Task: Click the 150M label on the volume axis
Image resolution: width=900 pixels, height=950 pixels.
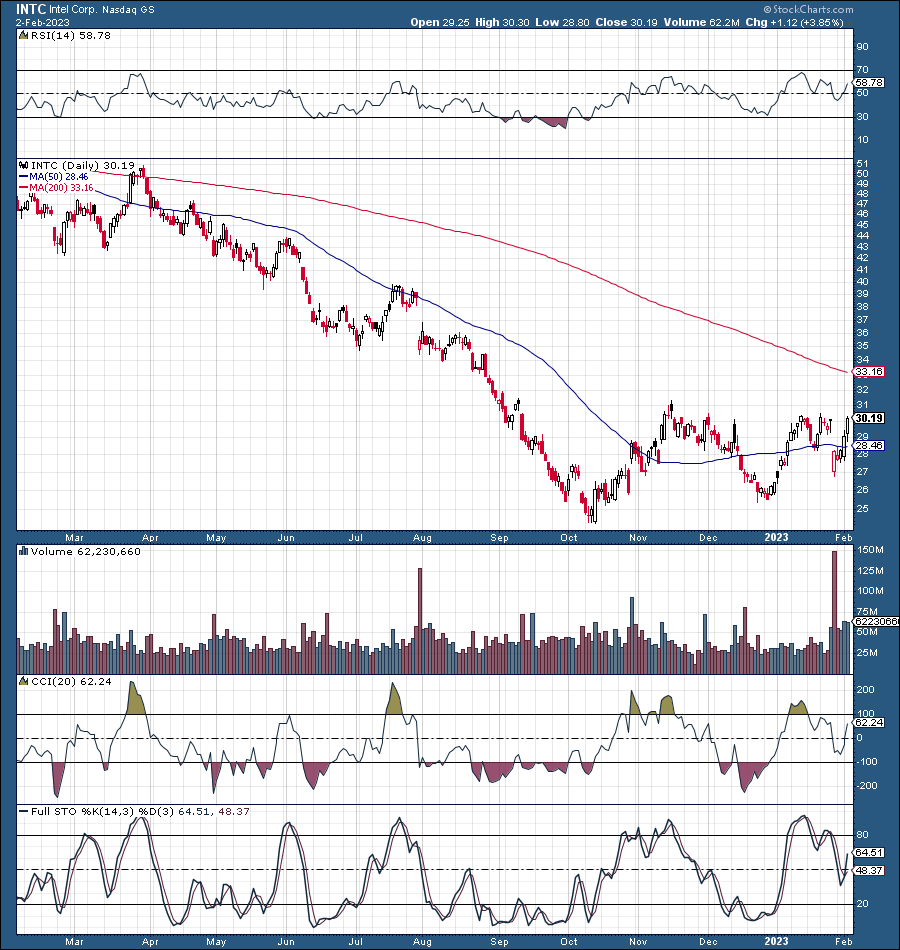Action: tap(870, 550)
